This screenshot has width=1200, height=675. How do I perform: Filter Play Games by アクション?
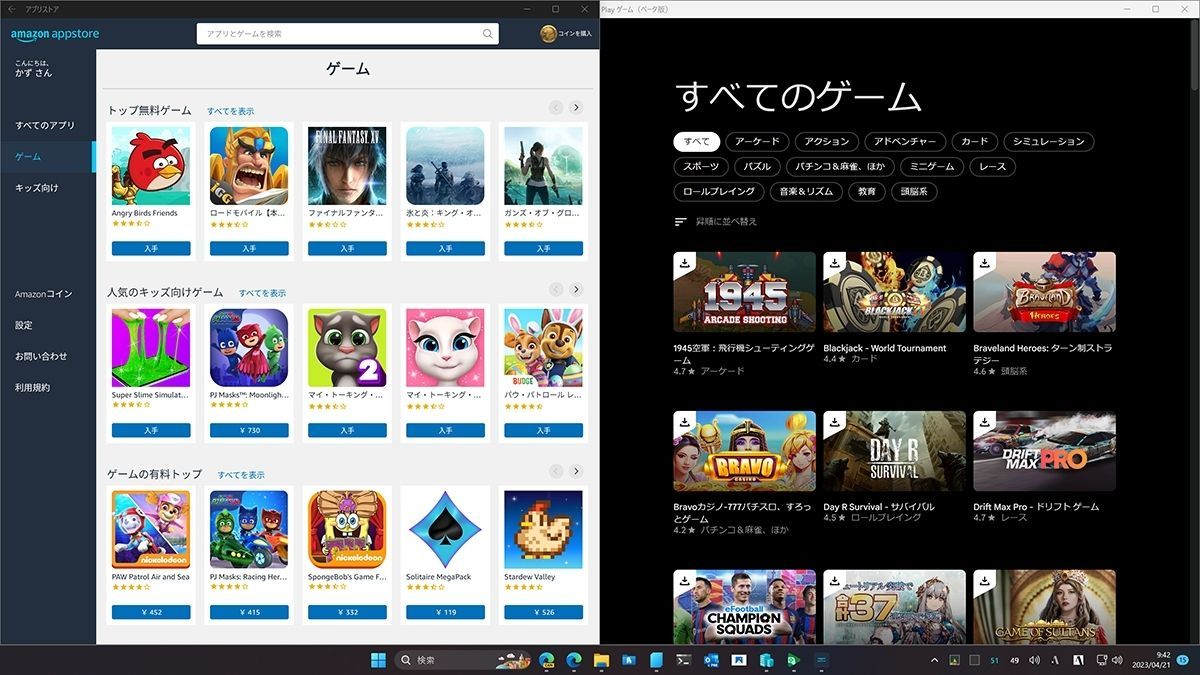826,142
